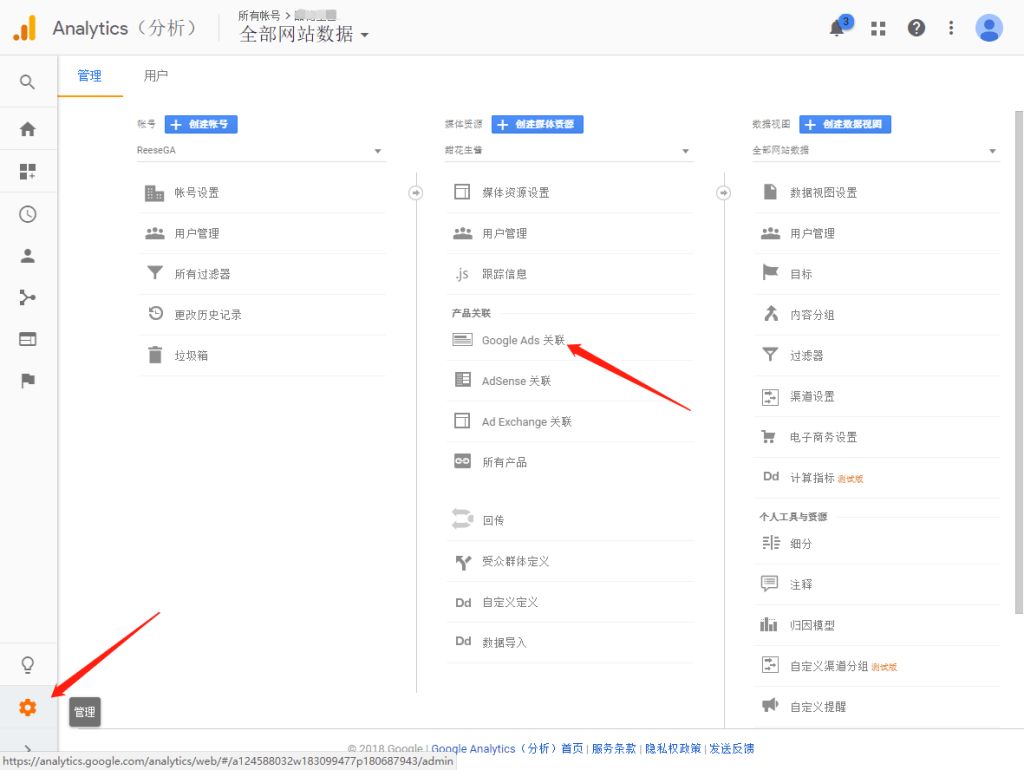
Task: Open the 全部网站数据 header view switcher
Action: [304, 34]
